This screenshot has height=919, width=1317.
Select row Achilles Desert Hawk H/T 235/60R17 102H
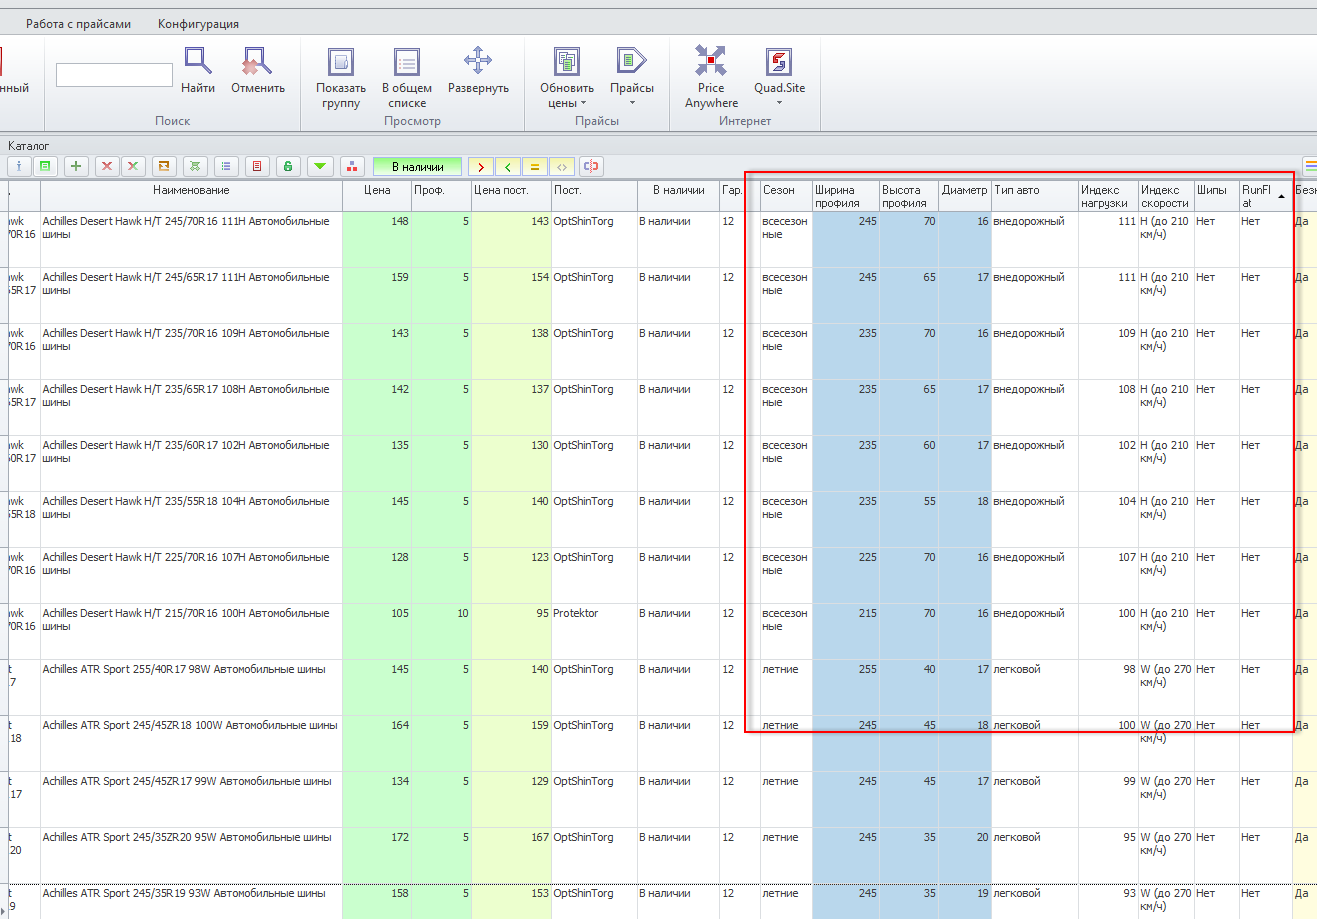coord(658,463)
